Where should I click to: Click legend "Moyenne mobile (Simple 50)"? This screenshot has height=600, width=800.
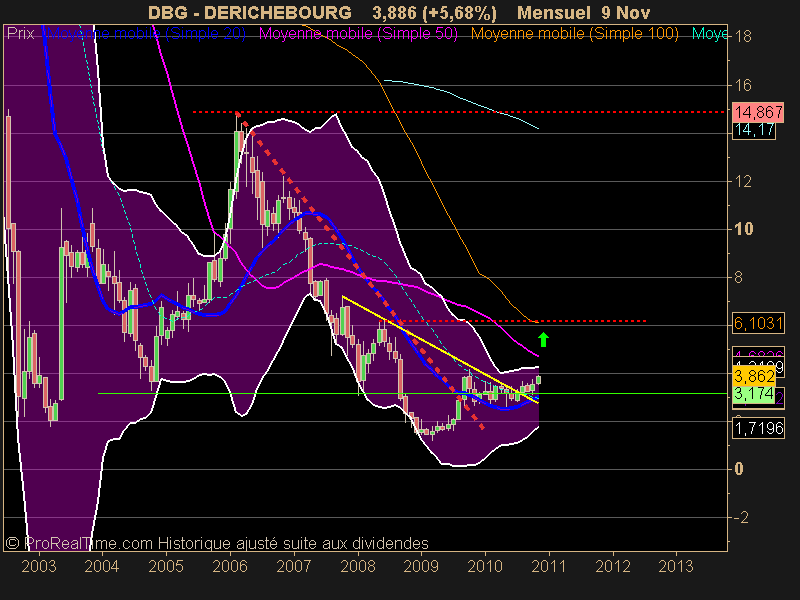[358, 34]
